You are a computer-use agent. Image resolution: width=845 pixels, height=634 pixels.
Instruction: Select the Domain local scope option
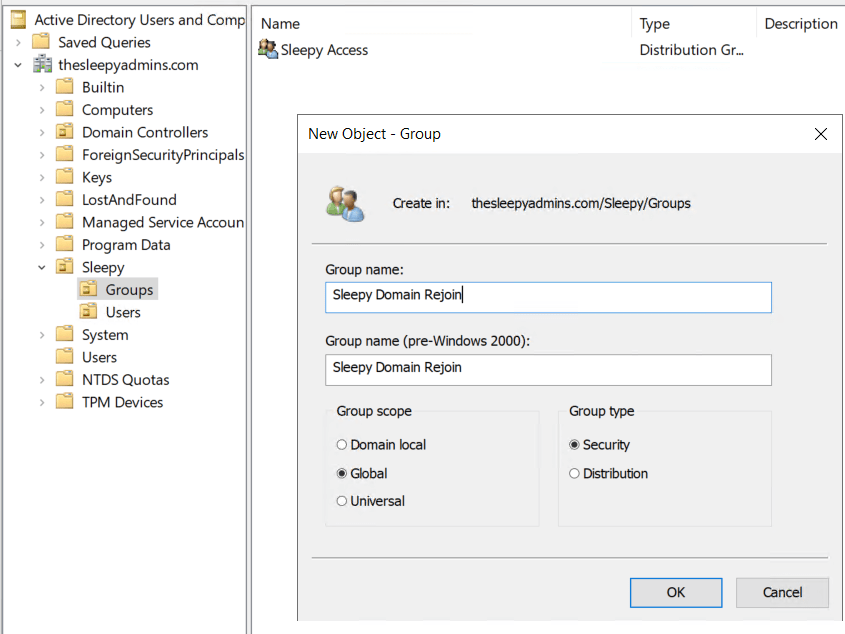pos(342,445)
